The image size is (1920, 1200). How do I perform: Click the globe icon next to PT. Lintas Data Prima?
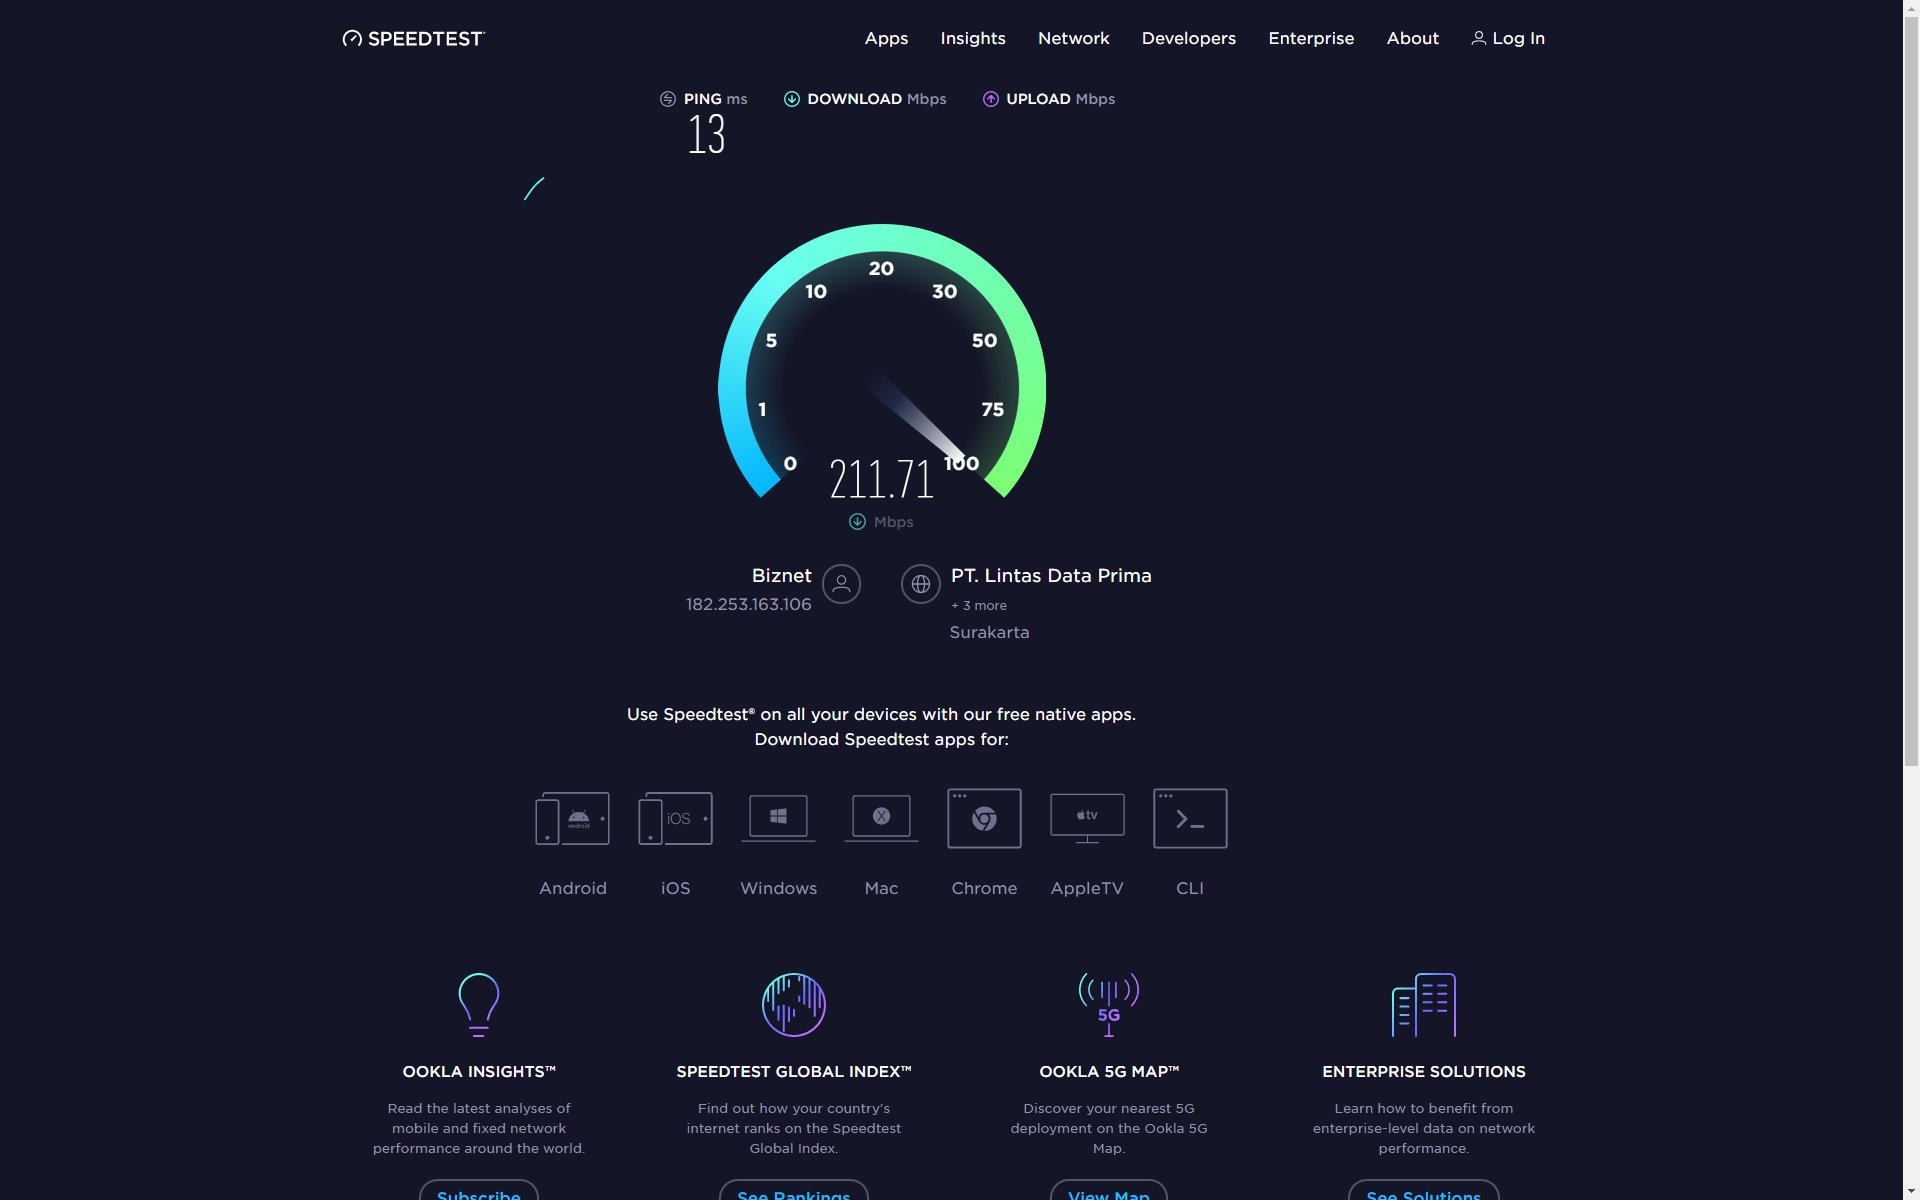click(x=921, y=584)
